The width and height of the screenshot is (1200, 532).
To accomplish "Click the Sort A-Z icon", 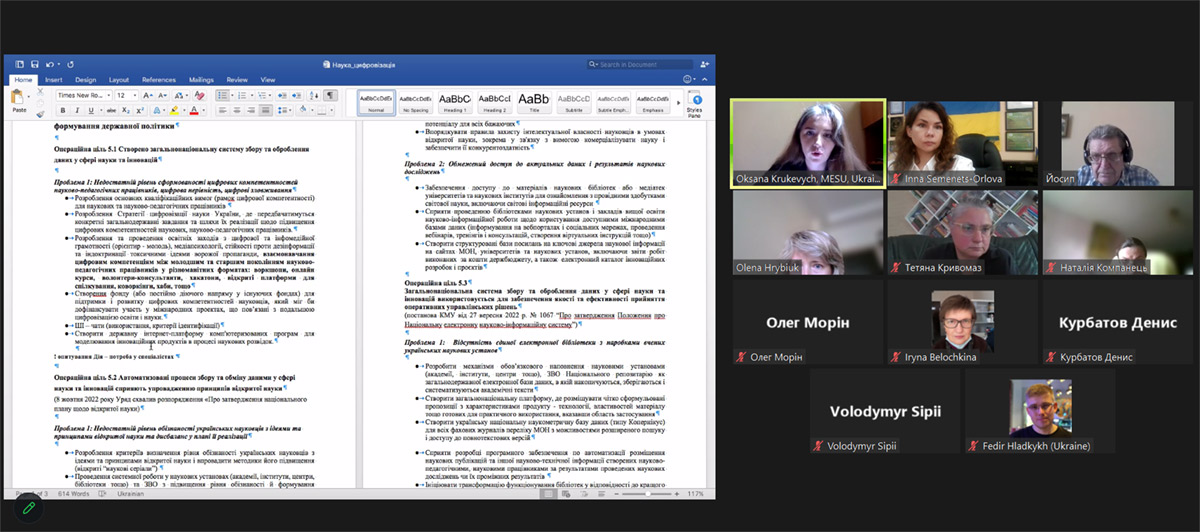I will tap(312, 95).
